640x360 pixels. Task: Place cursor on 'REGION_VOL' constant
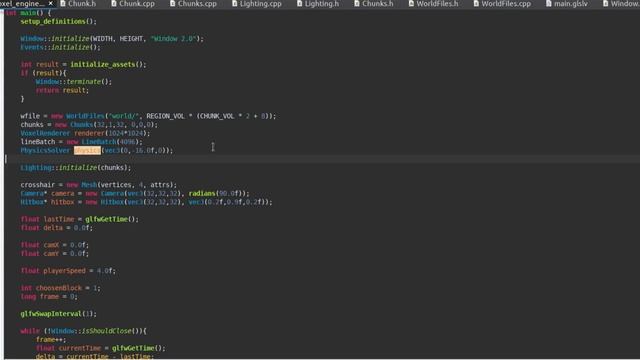[x=165, y=116]
